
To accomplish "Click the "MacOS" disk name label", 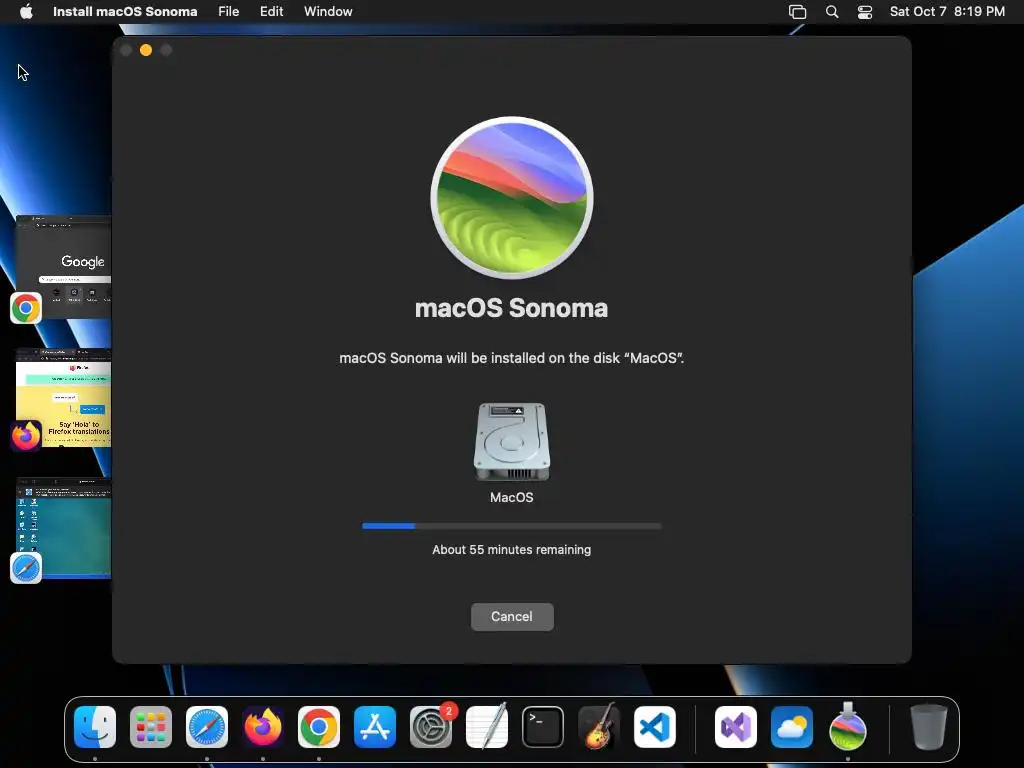I will click(x=511, y=498).
